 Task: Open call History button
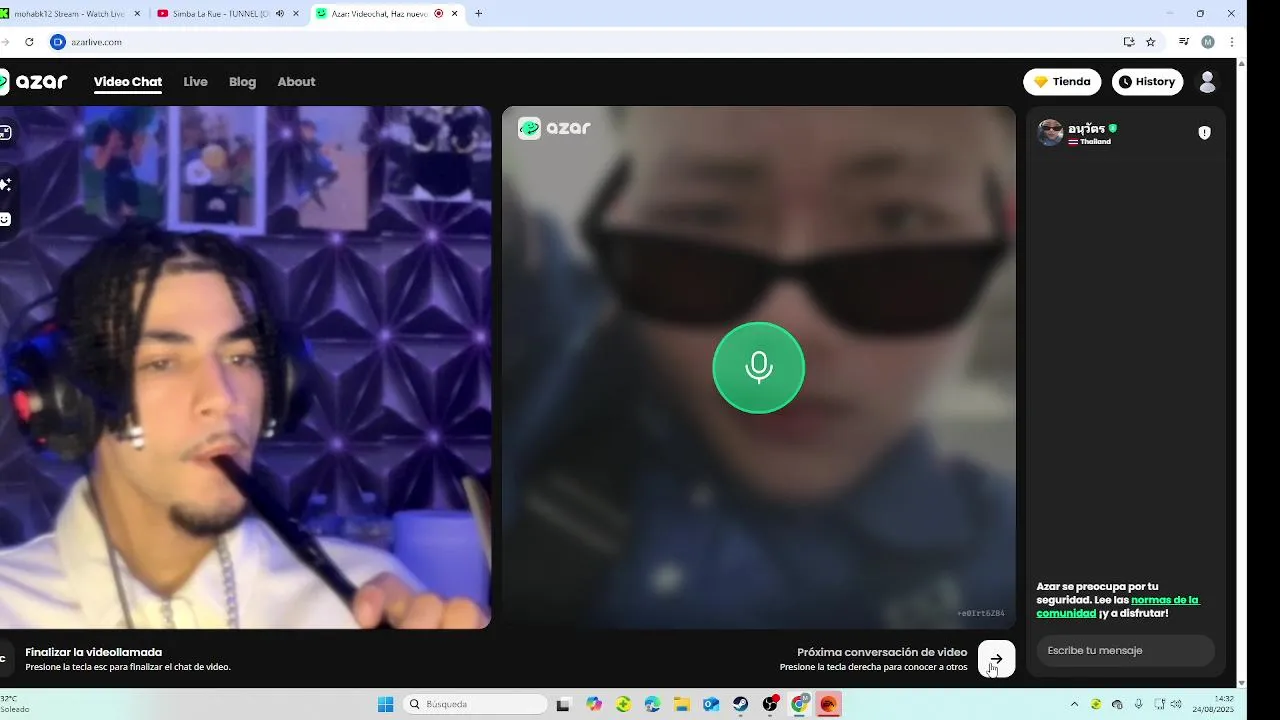click(x=1147, y=82)
